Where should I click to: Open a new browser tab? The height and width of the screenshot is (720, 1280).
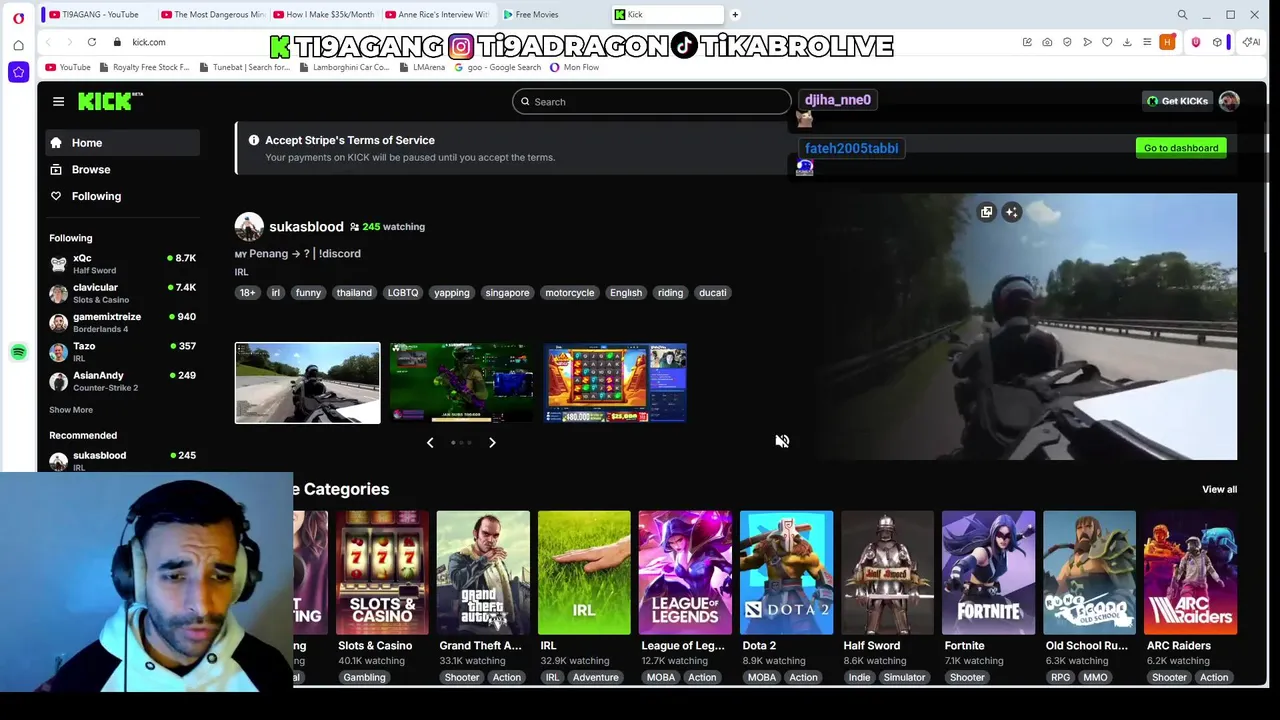point(735,15)
